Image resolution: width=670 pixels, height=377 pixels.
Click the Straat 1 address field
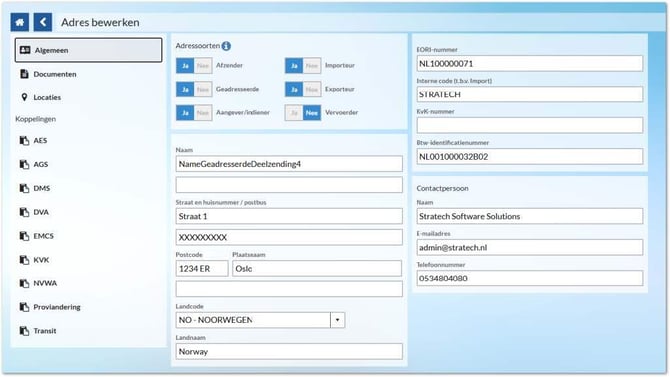click(289, 216)
